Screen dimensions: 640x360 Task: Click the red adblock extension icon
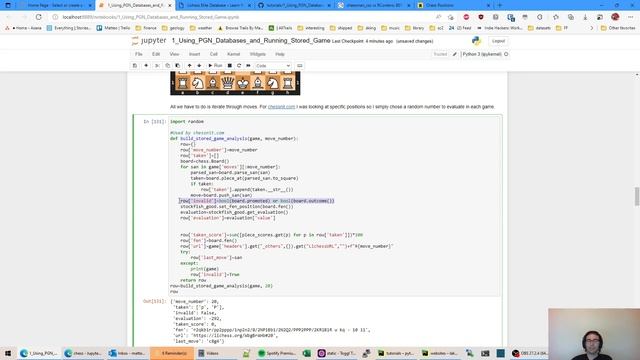point(466,17)
